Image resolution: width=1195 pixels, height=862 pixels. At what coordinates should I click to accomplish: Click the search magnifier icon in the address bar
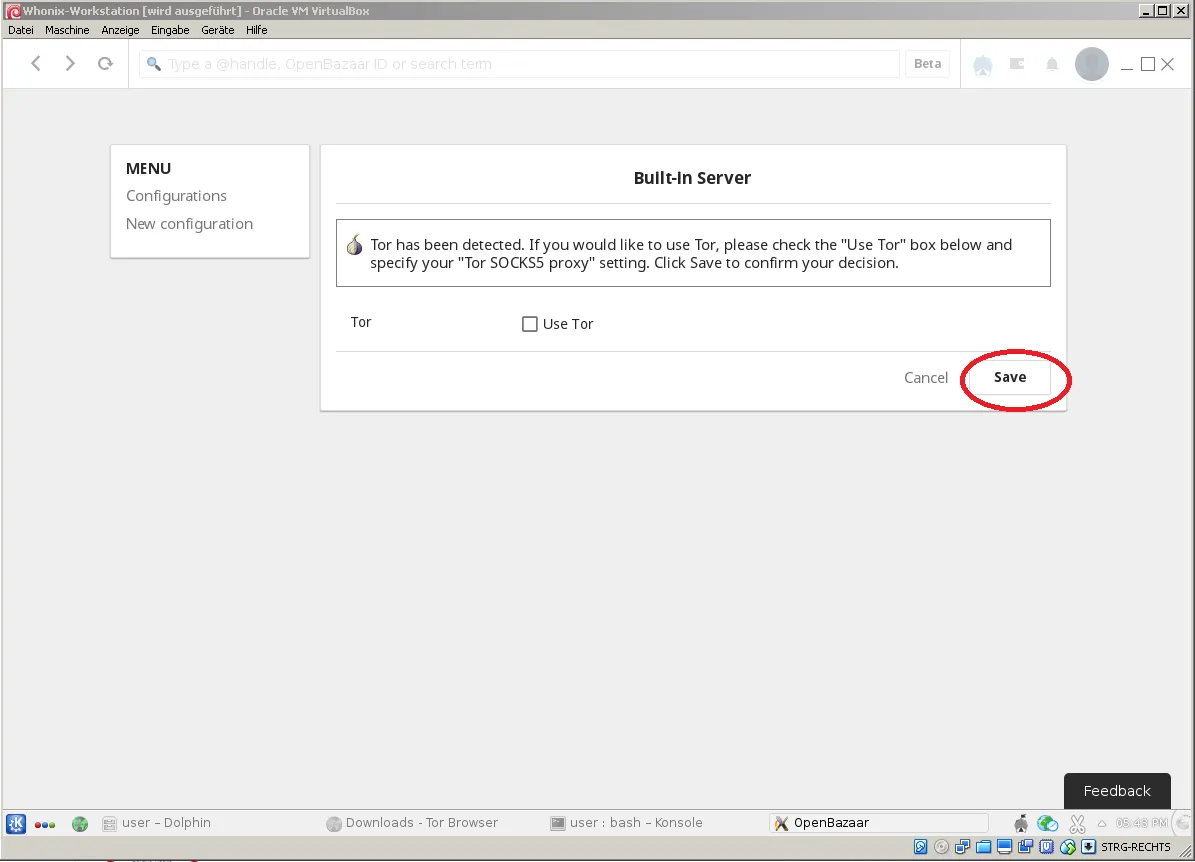154,64
